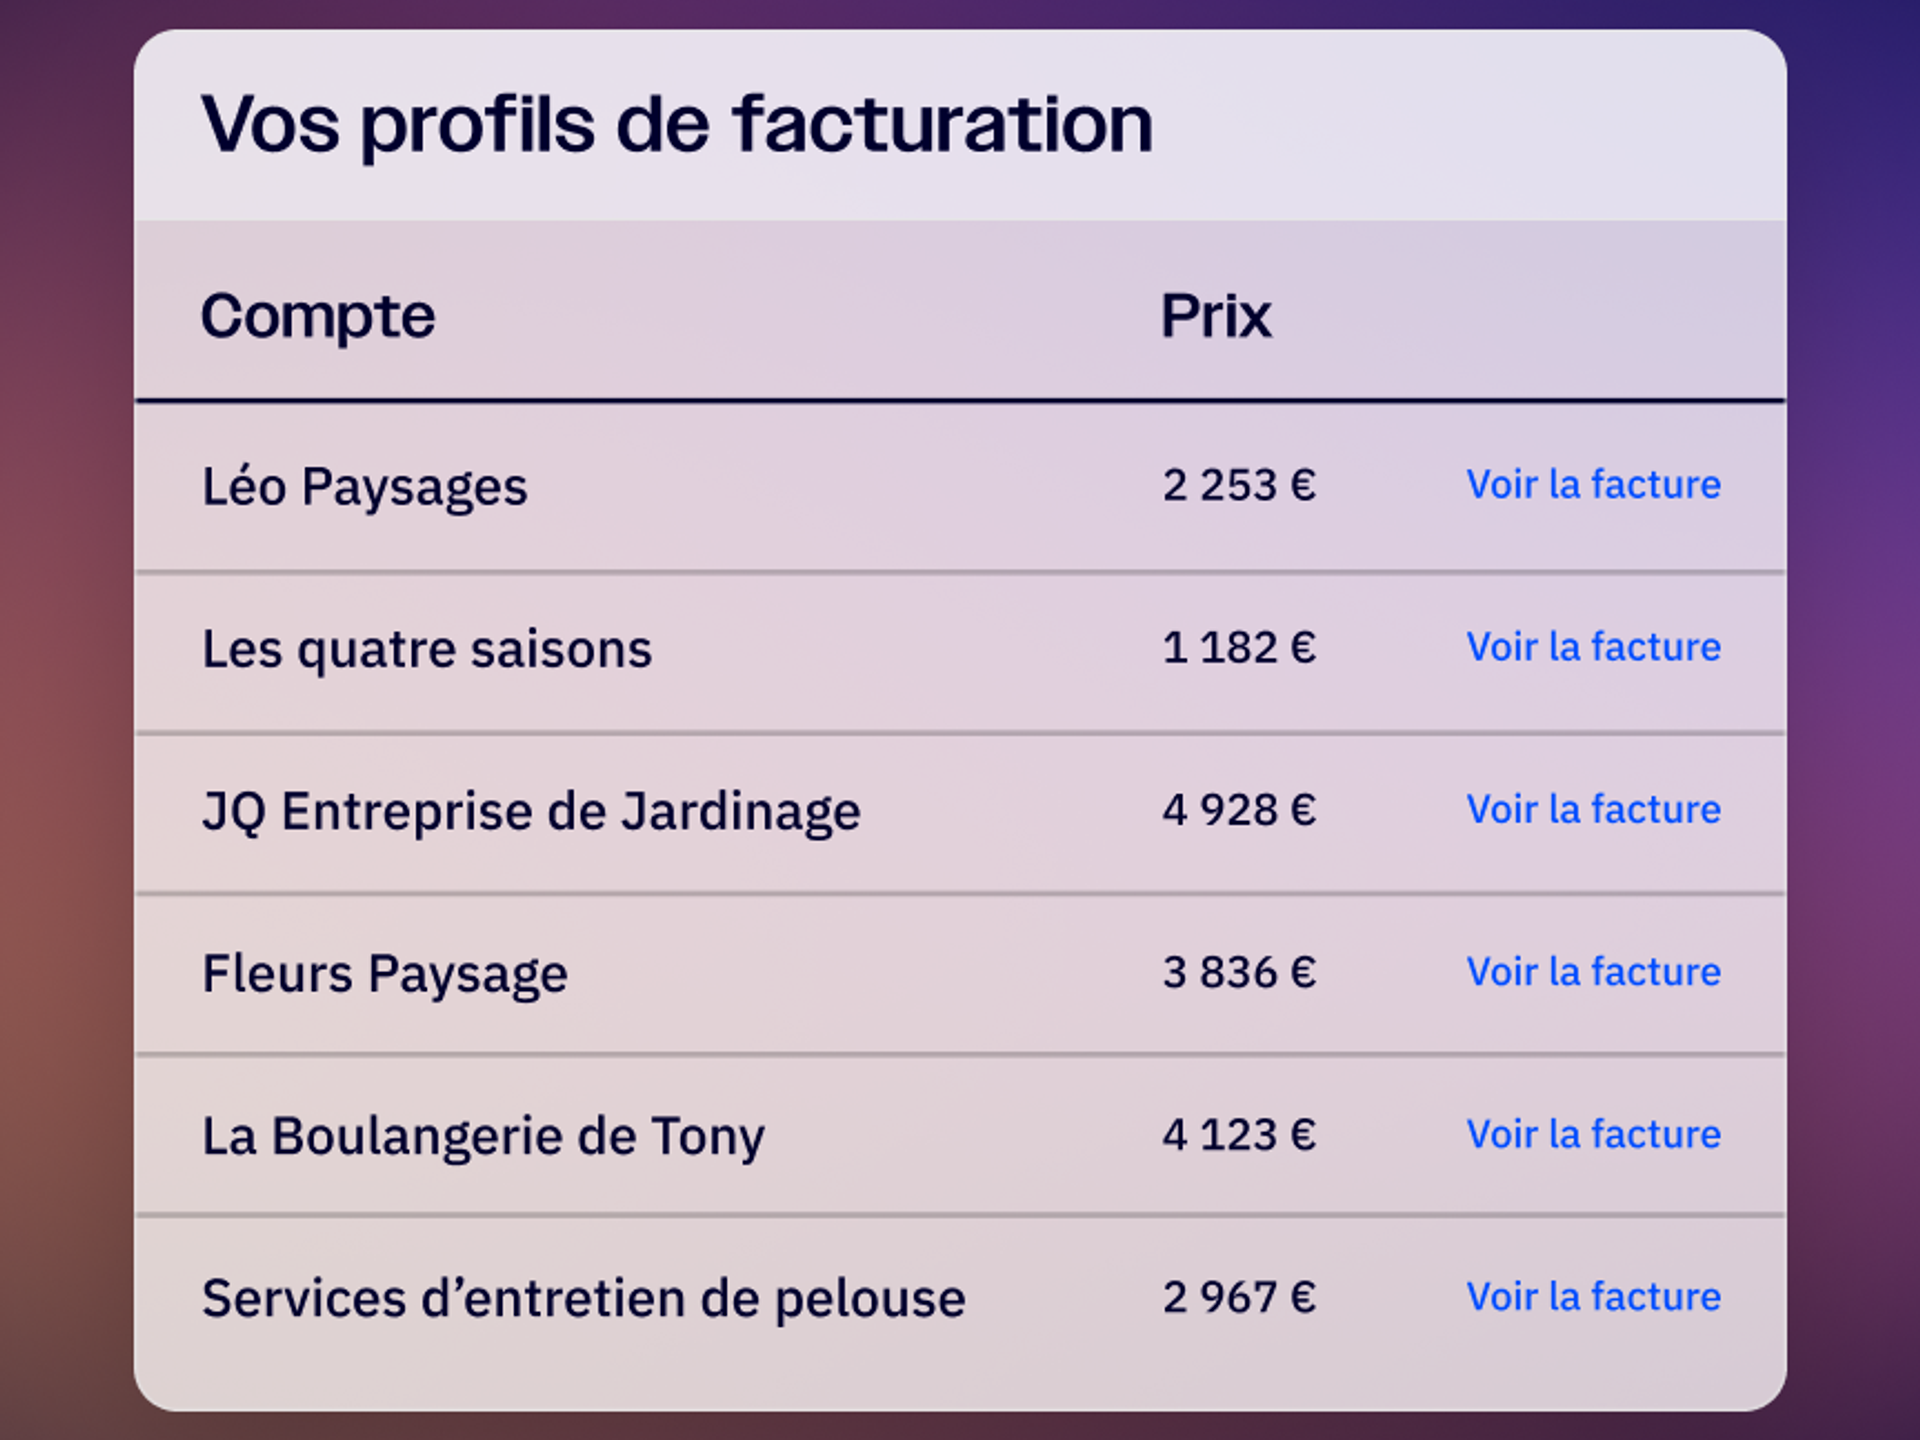Click the JQ Entreprise de Jardinage name

click(x=531, y=811)
